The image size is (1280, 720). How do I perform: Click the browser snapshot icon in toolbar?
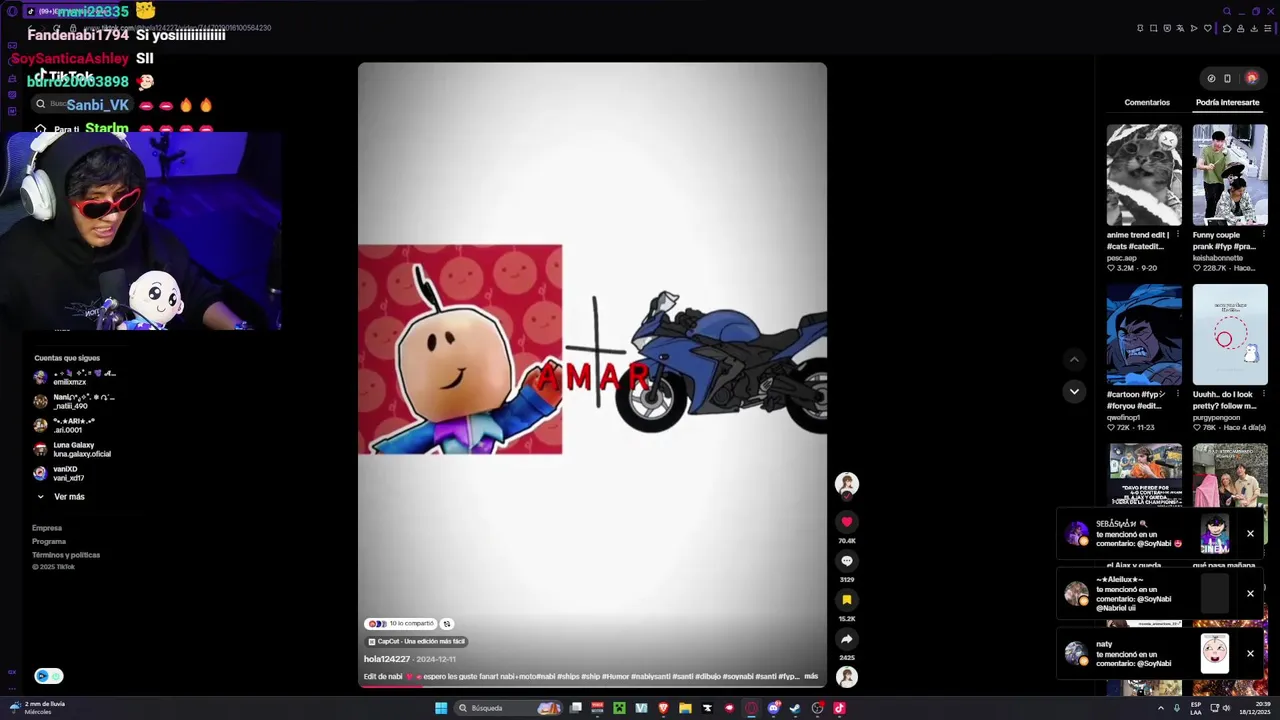(x=1153, y=28)
